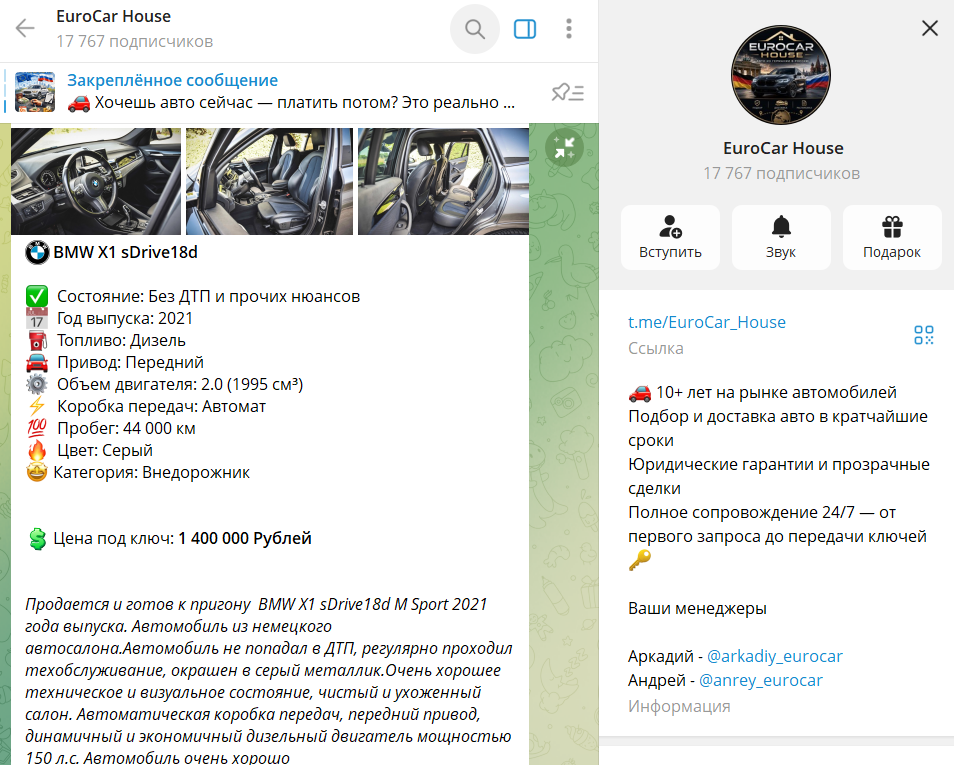954x765 pixels.
Task: Toggle the channel info side panel
Action: tap(524, 29)
